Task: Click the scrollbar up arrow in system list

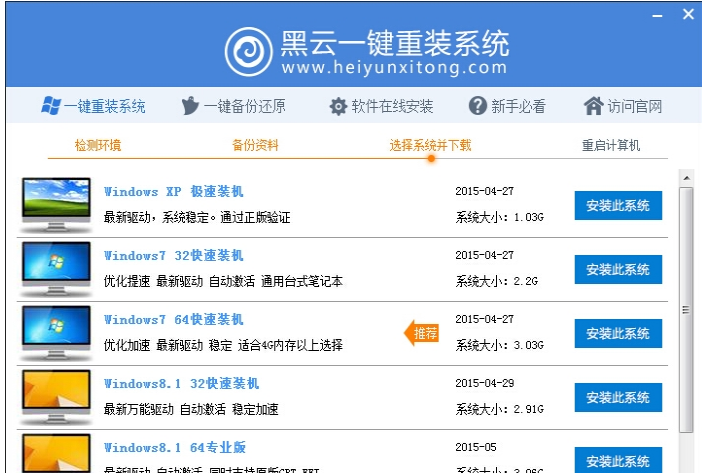Action: (686, 178)
